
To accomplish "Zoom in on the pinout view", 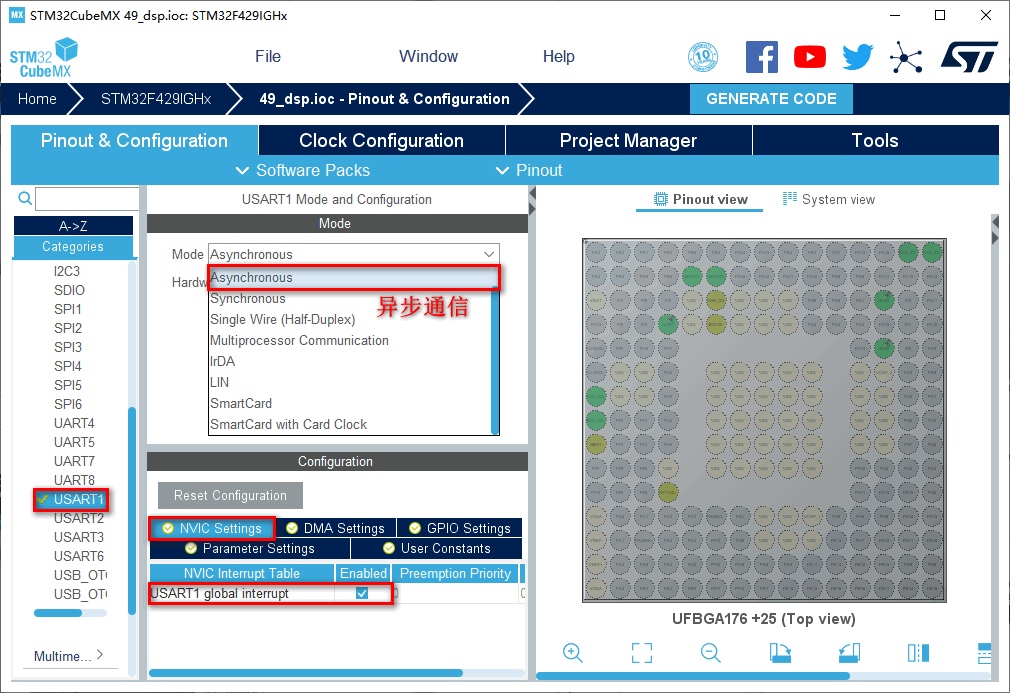I will tap(573, 653).
